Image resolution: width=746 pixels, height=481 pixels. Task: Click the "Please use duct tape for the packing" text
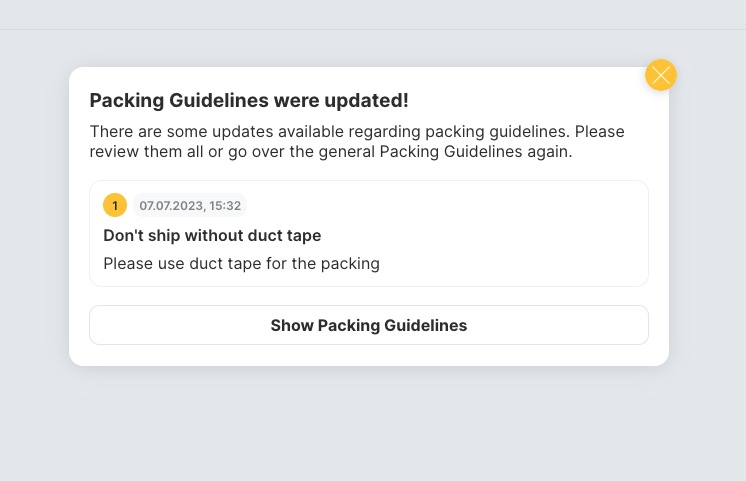coord(242,264)
